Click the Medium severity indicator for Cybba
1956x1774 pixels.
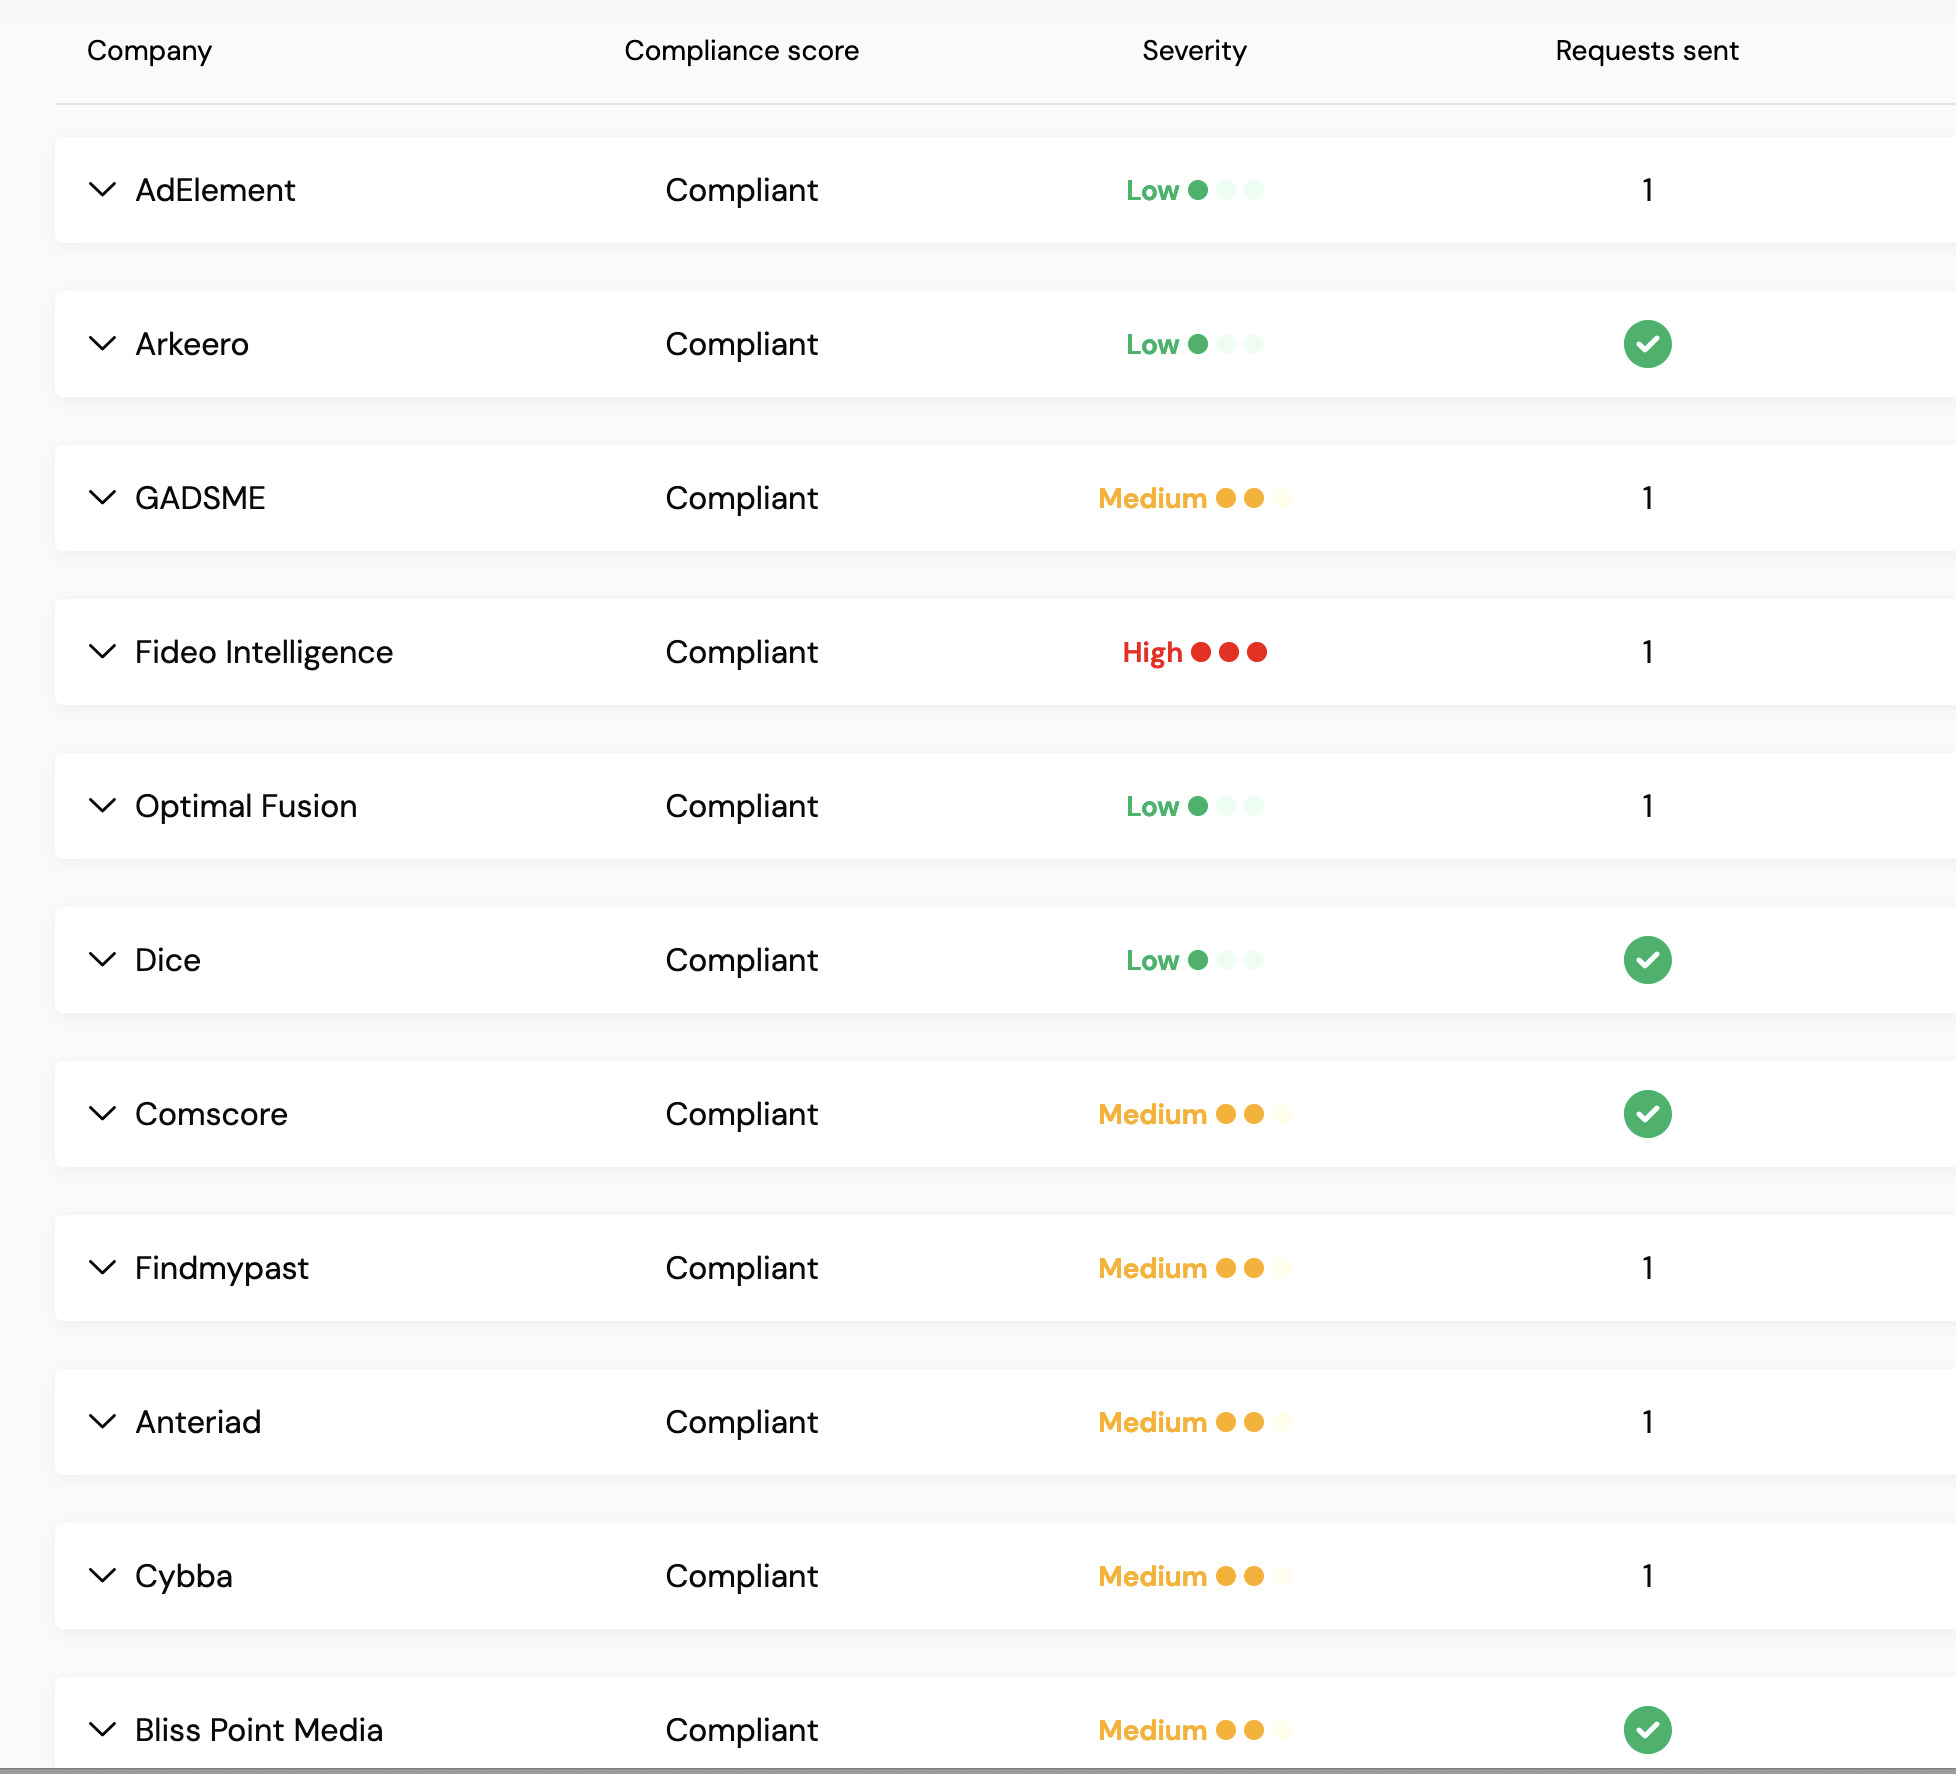[1195, 1576]
